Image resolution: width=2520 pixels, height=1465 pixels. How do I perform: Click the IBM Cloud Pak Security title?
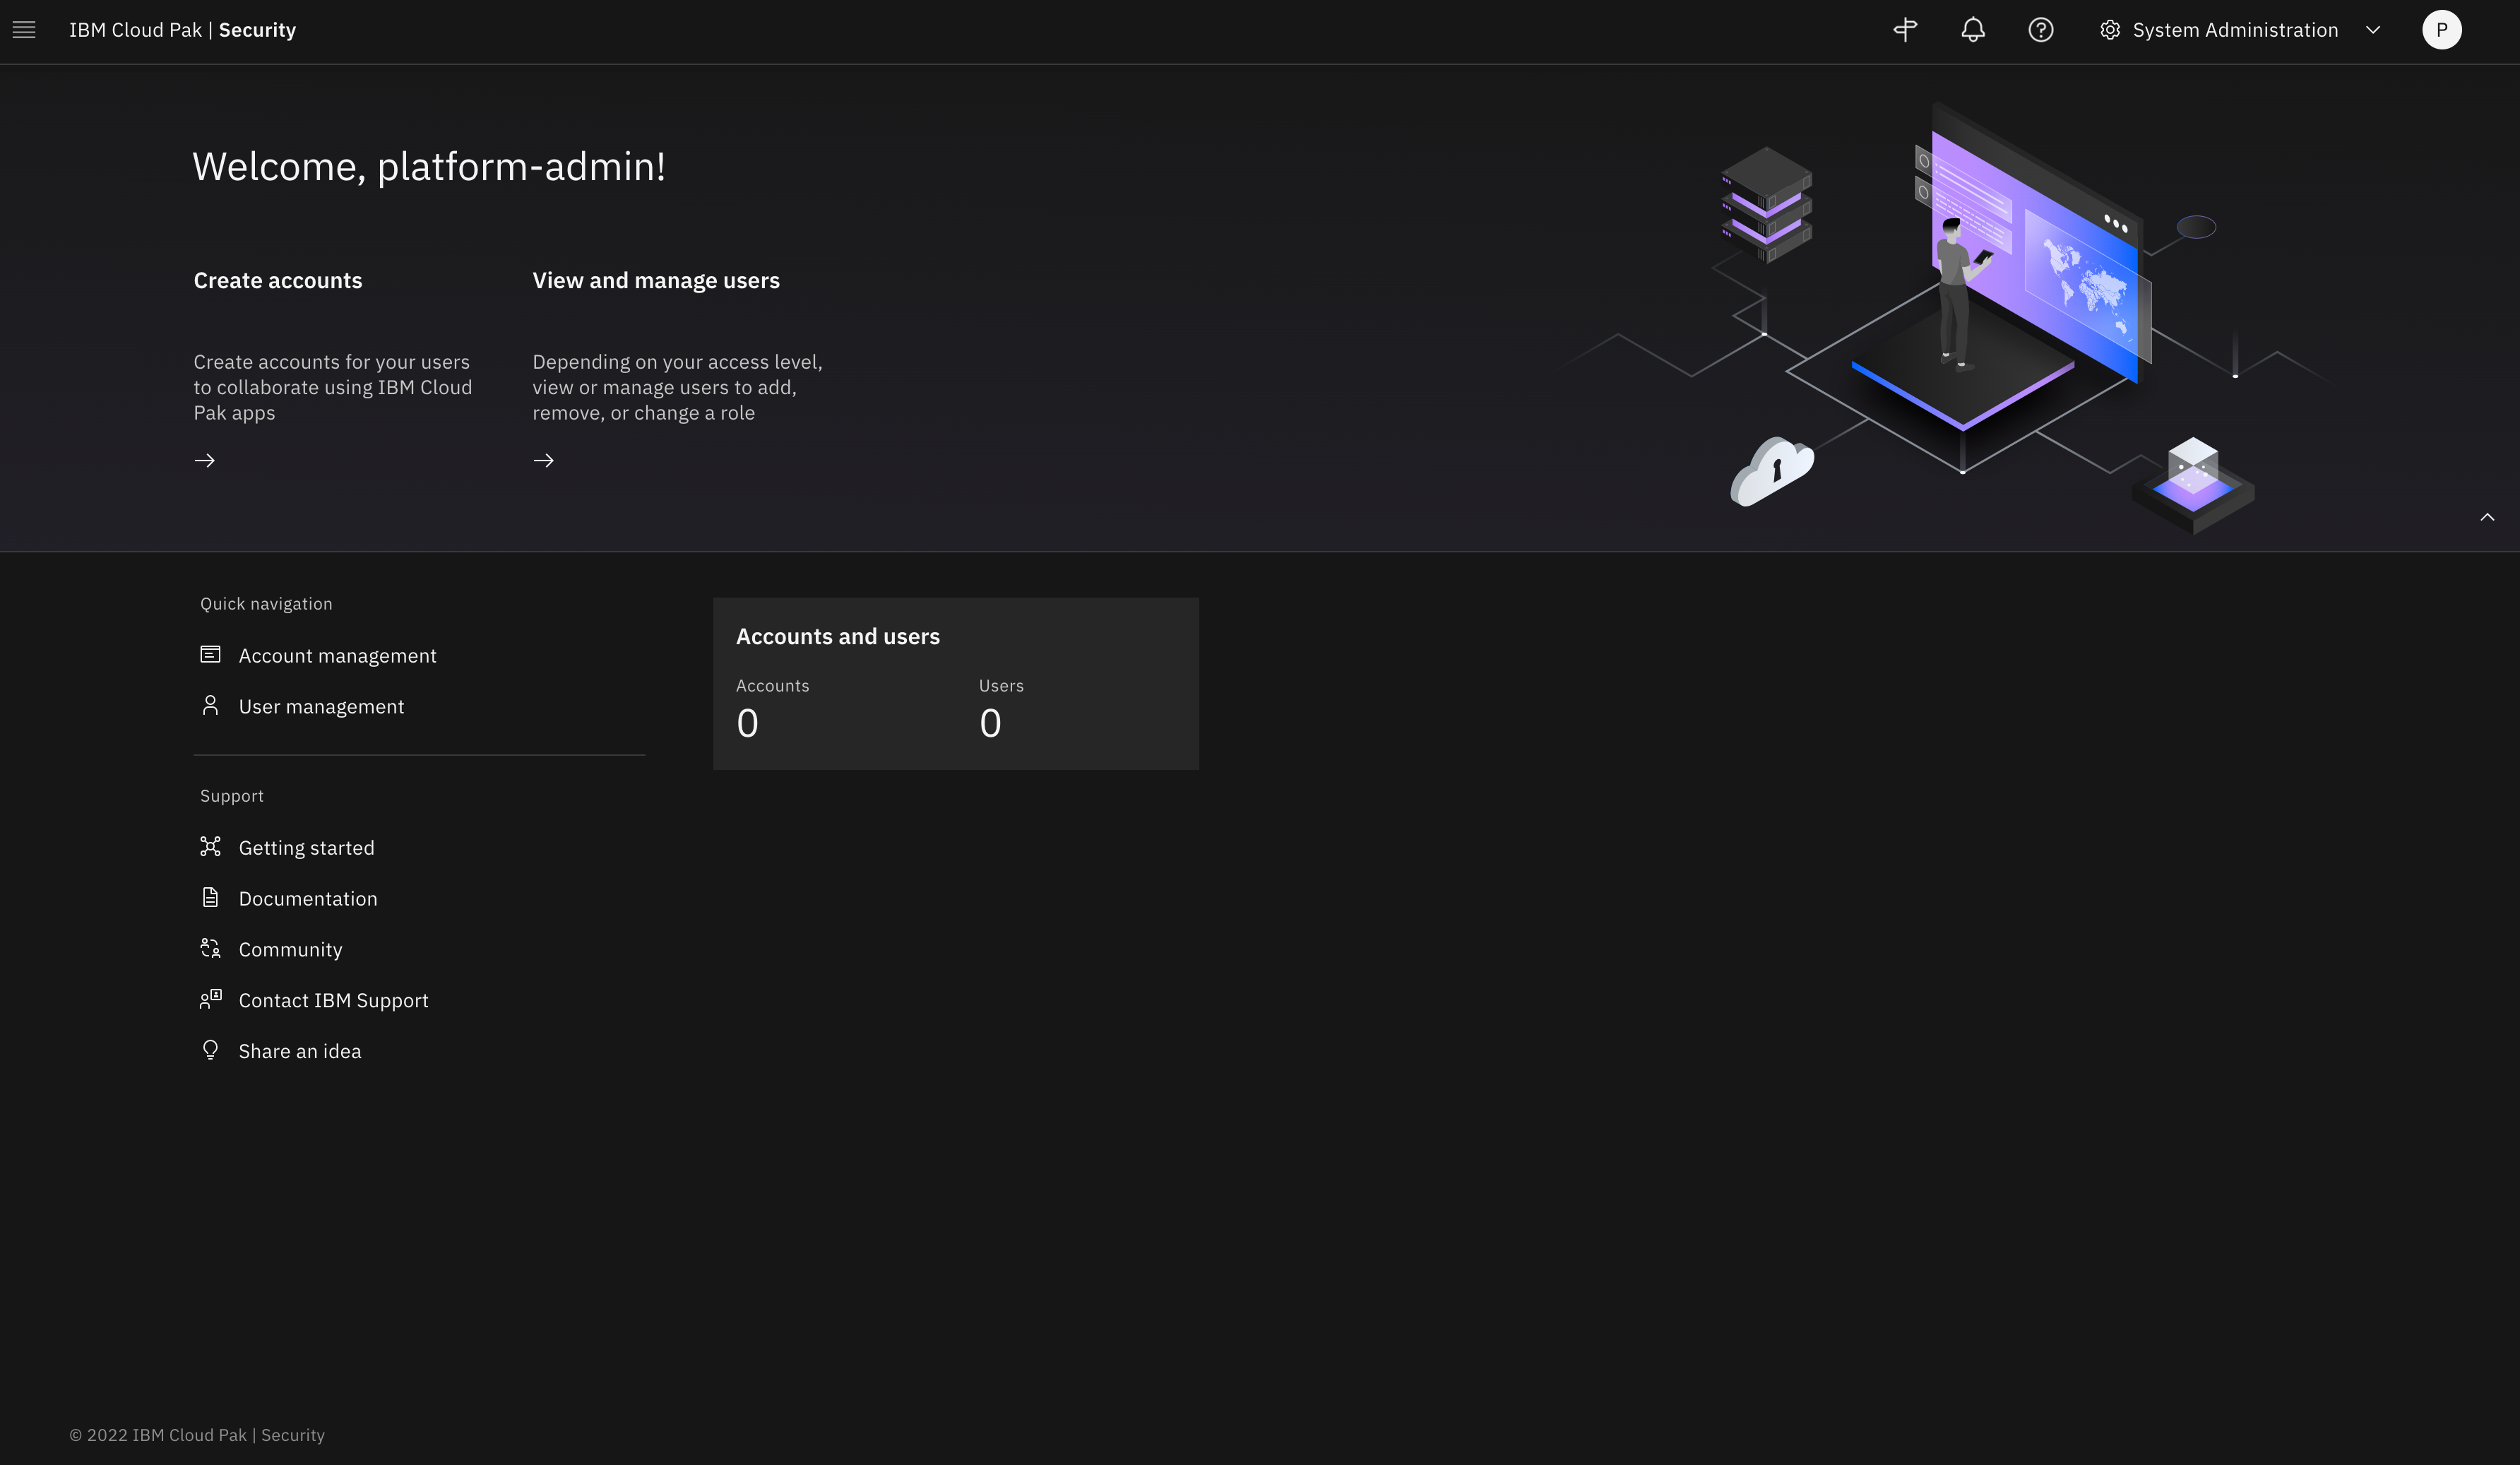coord(183,30)
